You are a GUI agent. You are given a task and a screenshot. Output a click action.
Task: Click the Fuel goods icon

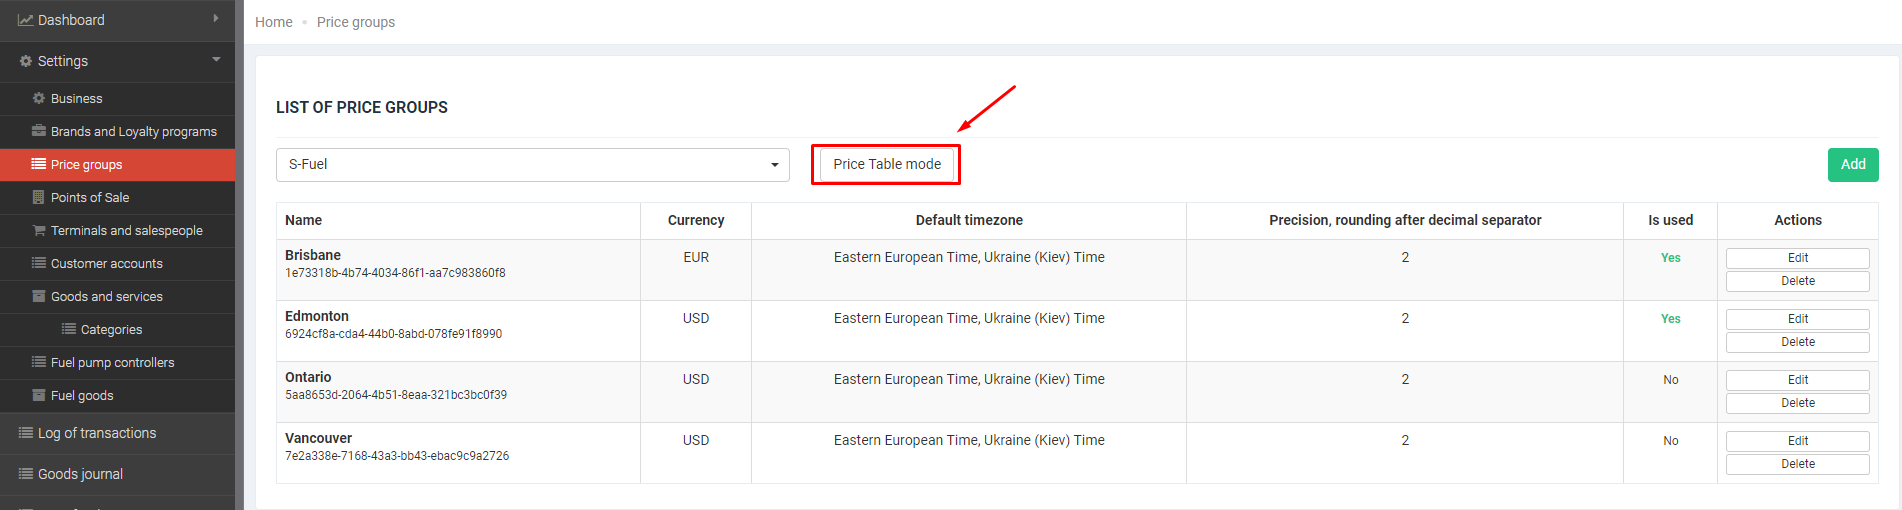(39, 395)
